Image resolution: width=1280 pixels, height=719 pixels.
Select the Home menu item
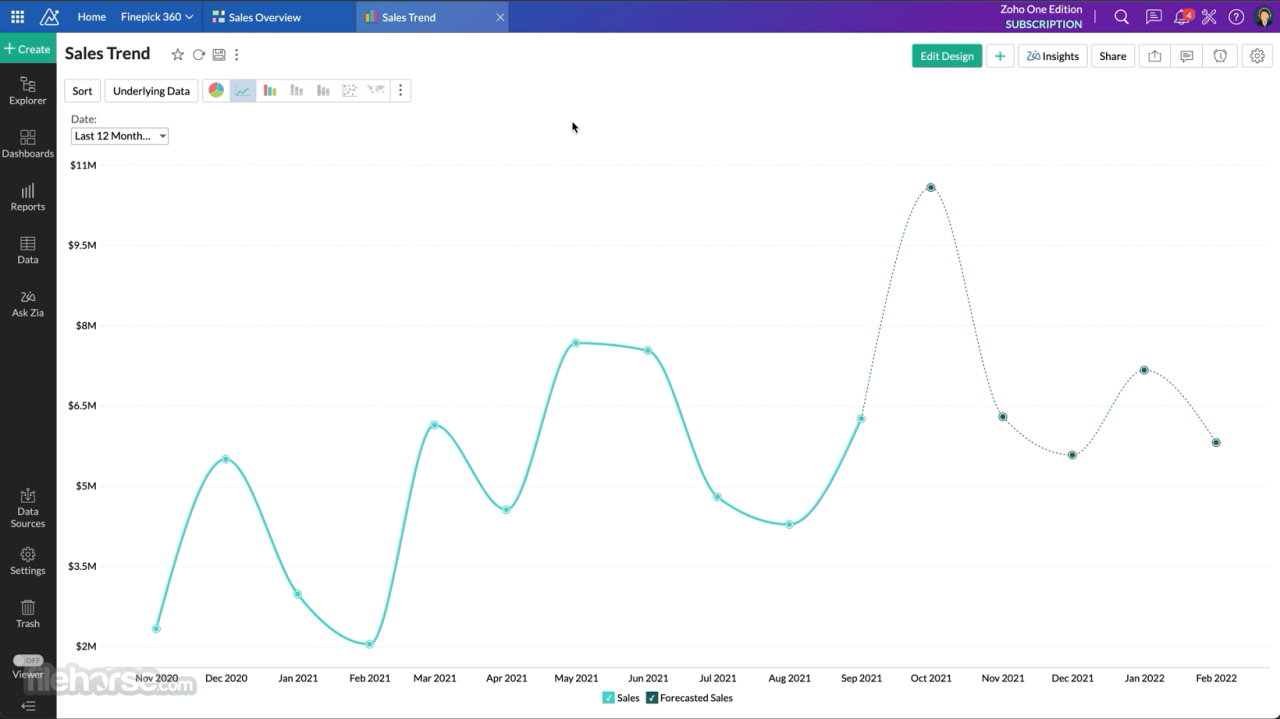91,16
